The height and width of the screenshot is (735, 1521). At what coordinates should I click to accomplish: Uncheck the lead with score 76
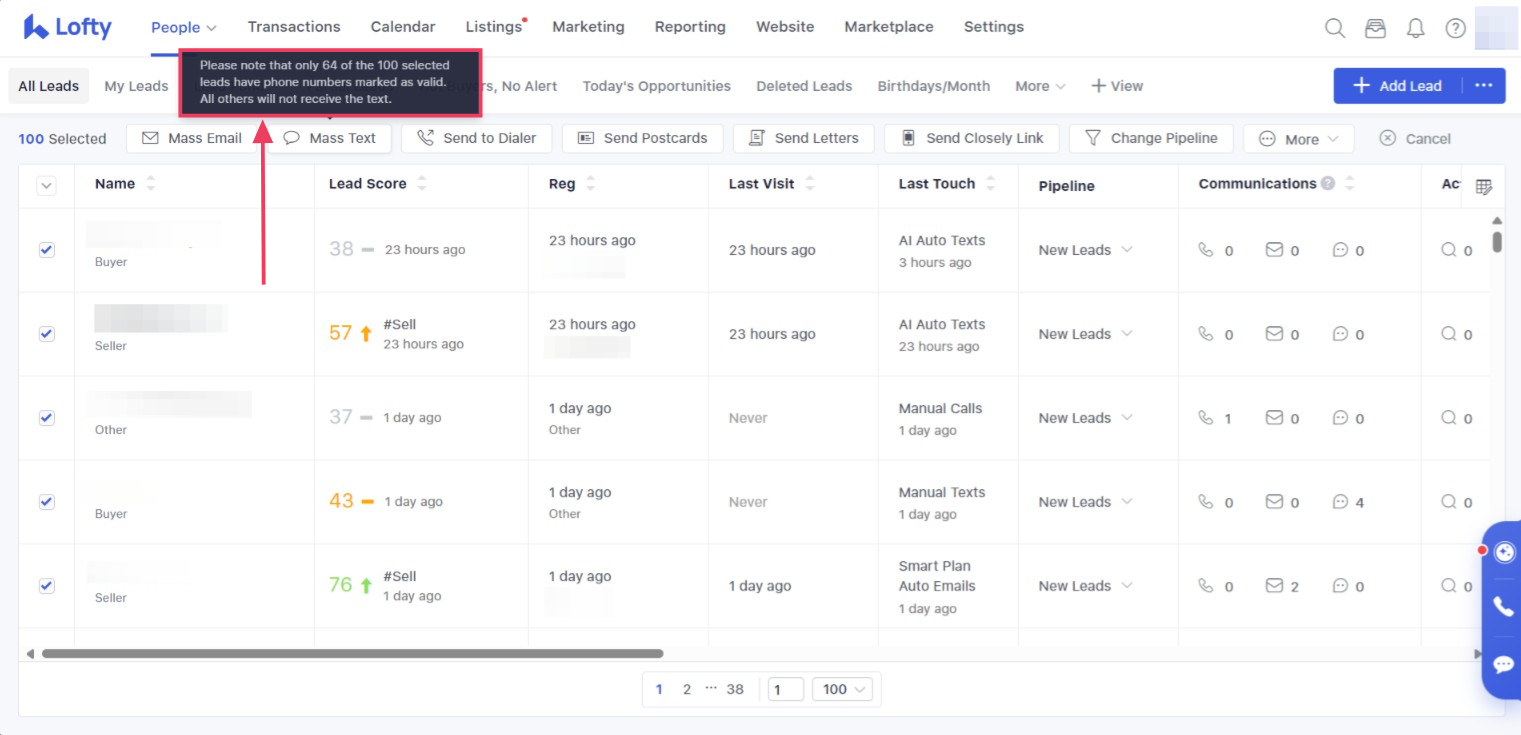click(x=47, y=586)
